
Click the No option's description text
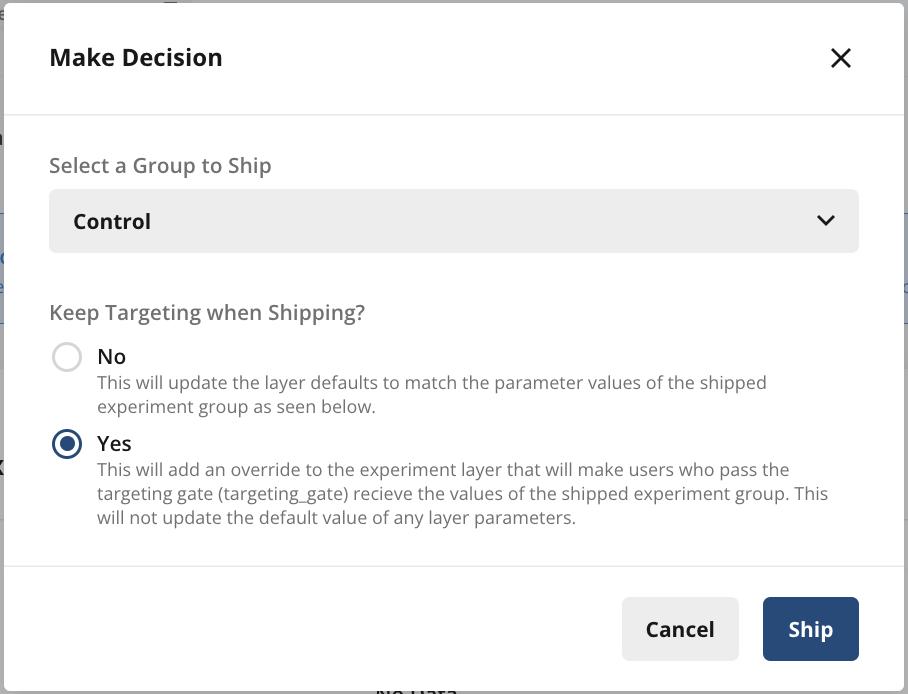click(430, 396)
